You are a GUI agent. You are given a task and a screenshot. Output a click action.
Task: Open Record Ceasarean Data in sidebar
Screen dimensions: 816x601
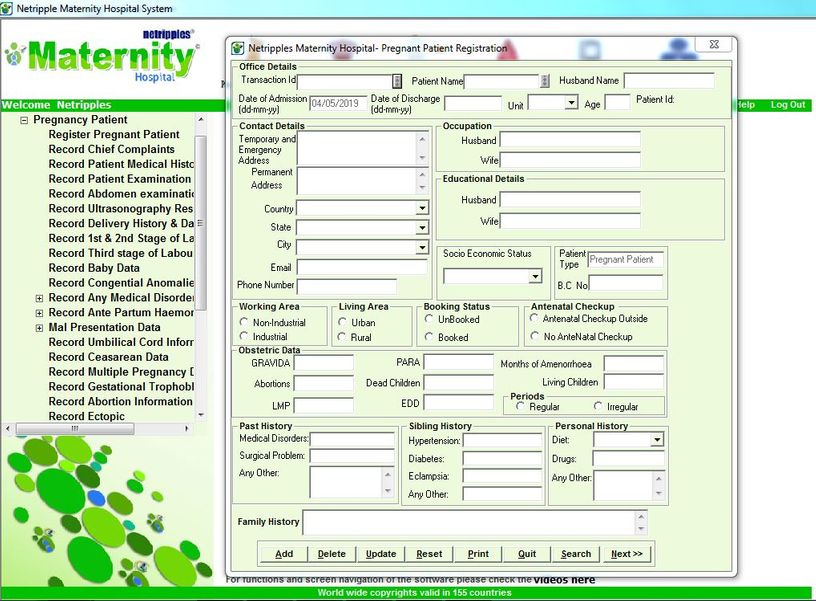click(x=108, y=357)
